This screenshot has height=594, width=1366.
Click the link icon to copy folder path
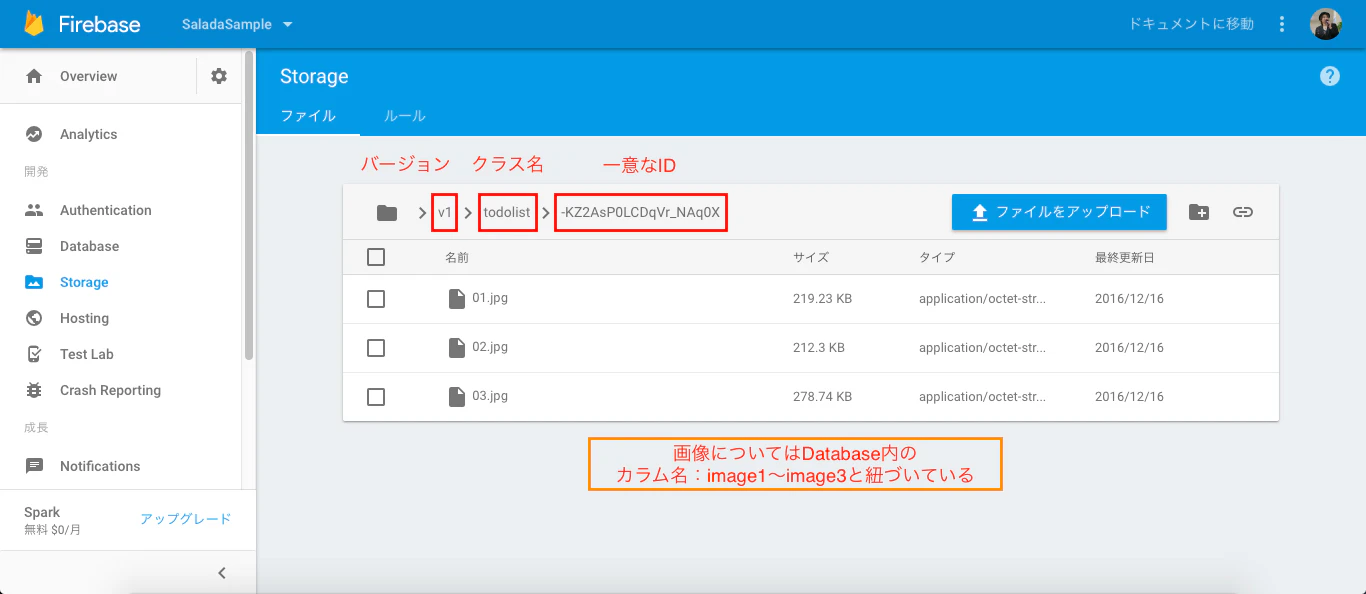point(1243,212)
